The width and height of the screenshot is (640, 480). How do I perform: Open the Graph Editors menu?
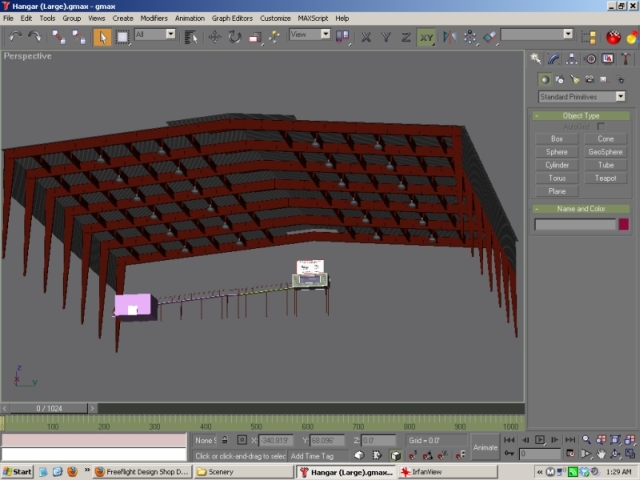click(x=232, y=18)
